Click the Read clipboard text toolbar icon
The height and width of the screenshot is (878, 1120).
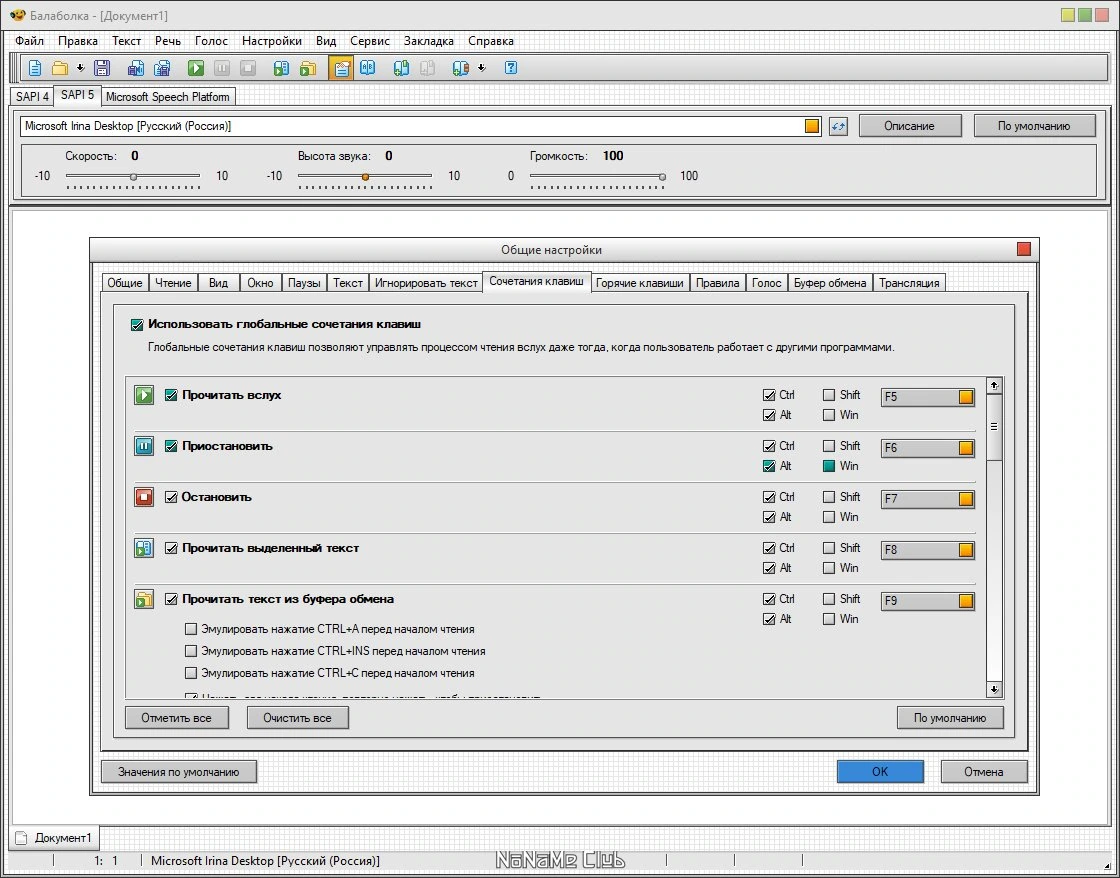pyautogui.click(x=308, y=68)
